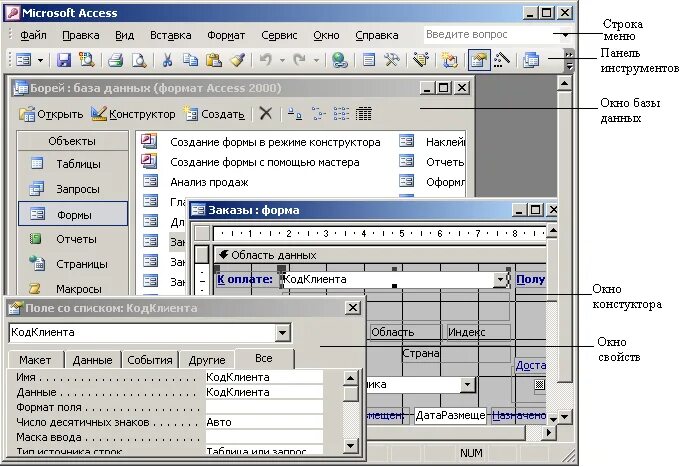This screenshot has width=681, height=467.
Task: Expand the Undo history dropdown
Action: [283, 60]
